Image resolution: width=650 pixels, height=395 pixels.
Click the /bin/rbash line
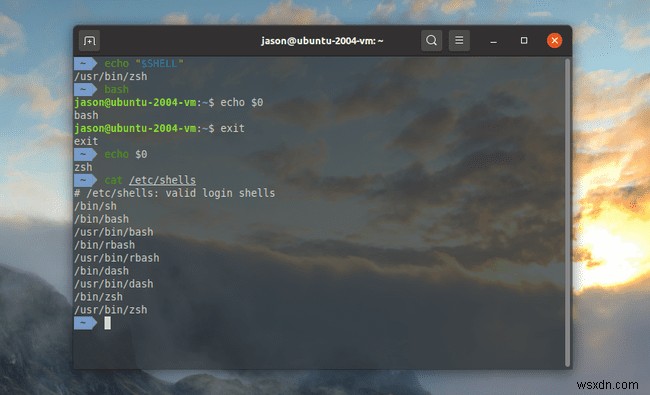pyautogui.click(x=104, y=245)
